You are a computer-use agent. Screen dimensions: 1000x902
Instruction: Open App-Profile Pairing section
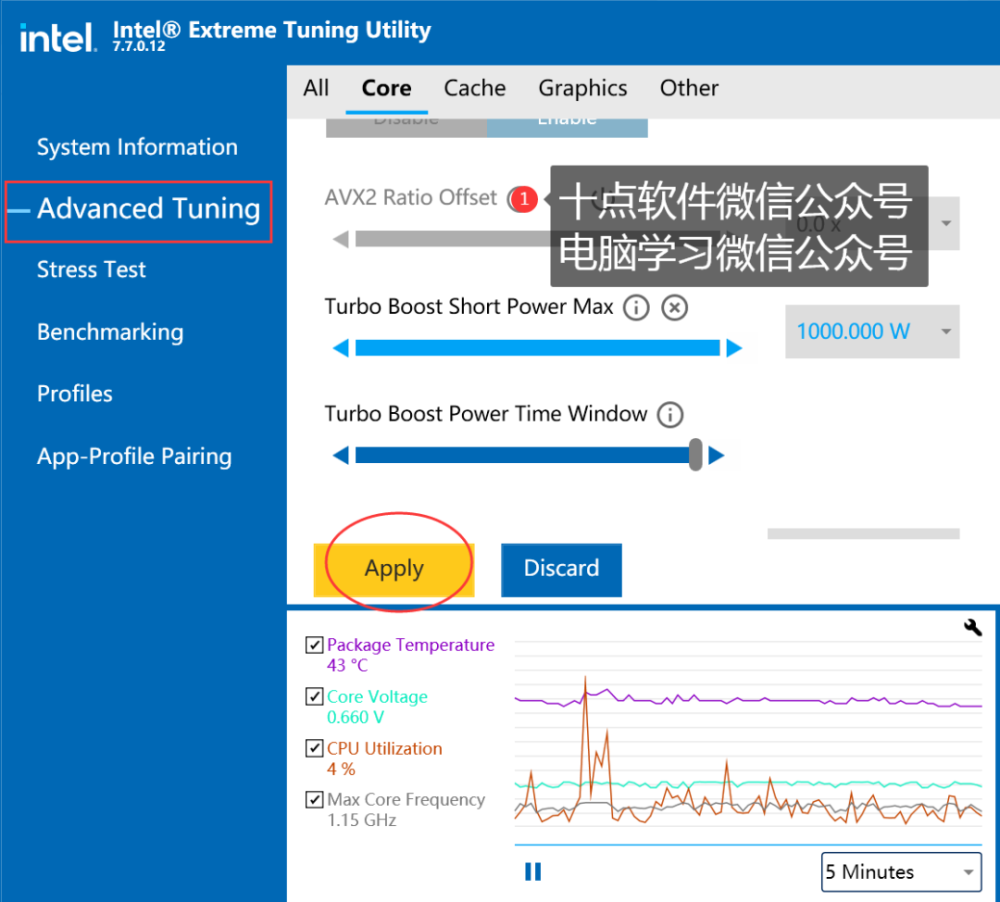134,456
